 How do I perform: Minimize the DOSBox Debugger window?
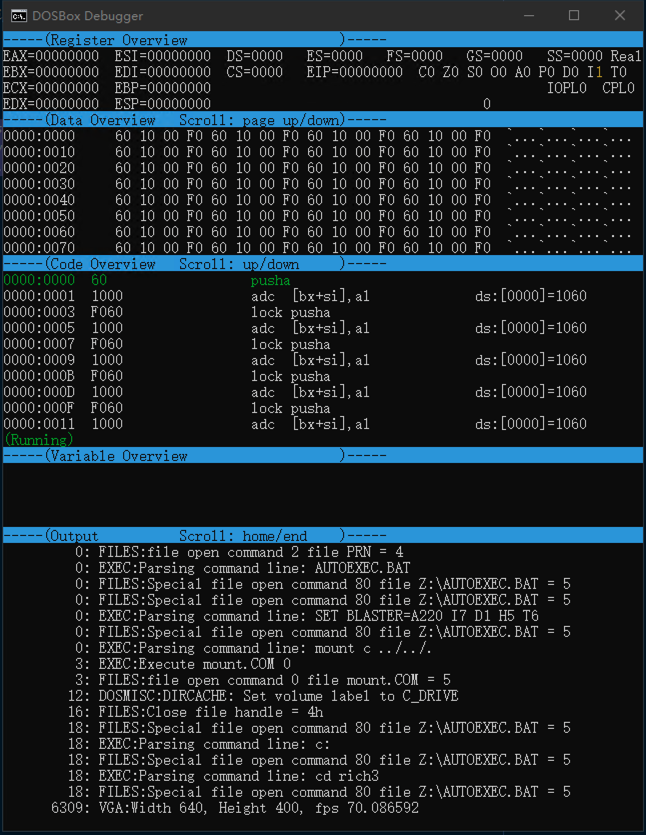529,15
